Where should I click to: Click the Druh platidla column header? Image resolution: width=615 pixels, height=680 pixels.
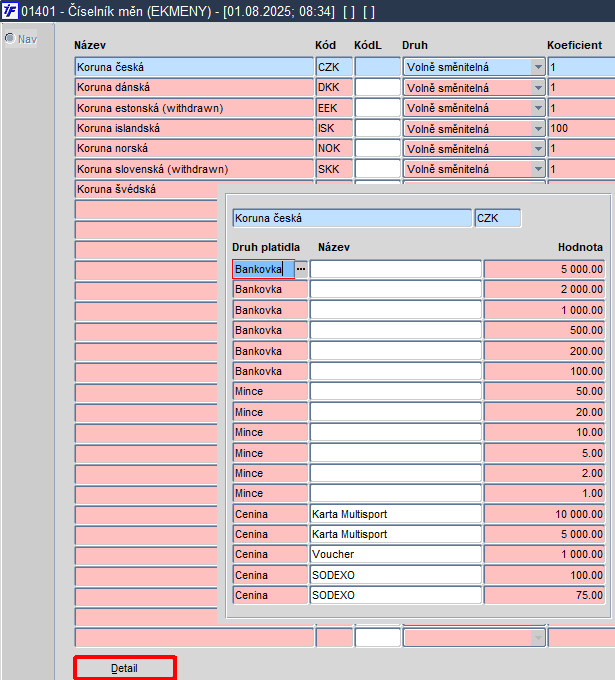[266, 247]
